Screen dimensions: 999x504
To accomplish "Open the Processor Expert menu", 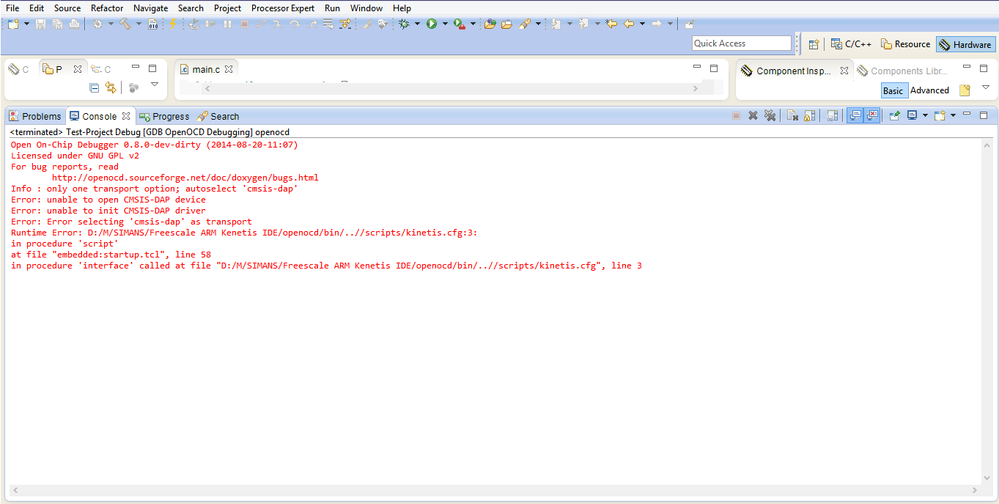I will coord(283,8).
